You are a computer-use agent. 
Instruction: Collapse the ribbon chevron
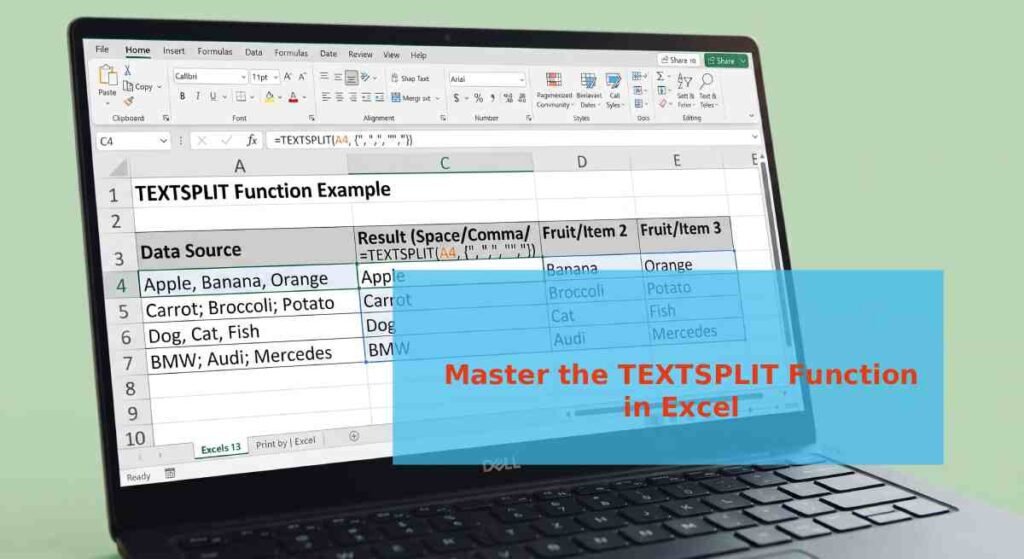click(x=751, y=116)
